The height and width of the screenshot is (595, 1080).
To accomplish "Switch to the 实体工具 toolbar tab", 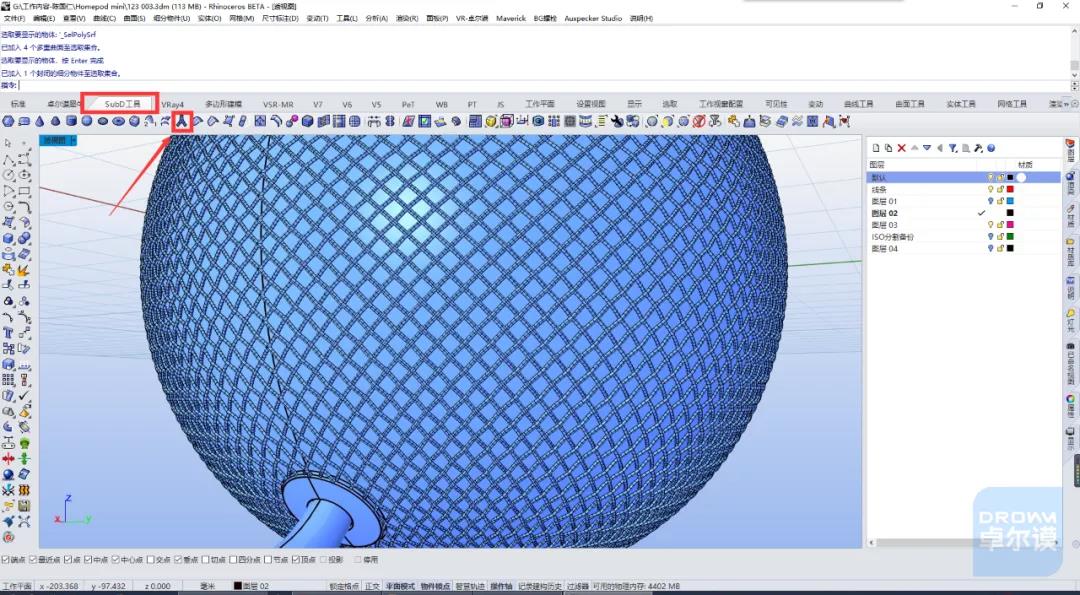I will (x=960, y=104).
